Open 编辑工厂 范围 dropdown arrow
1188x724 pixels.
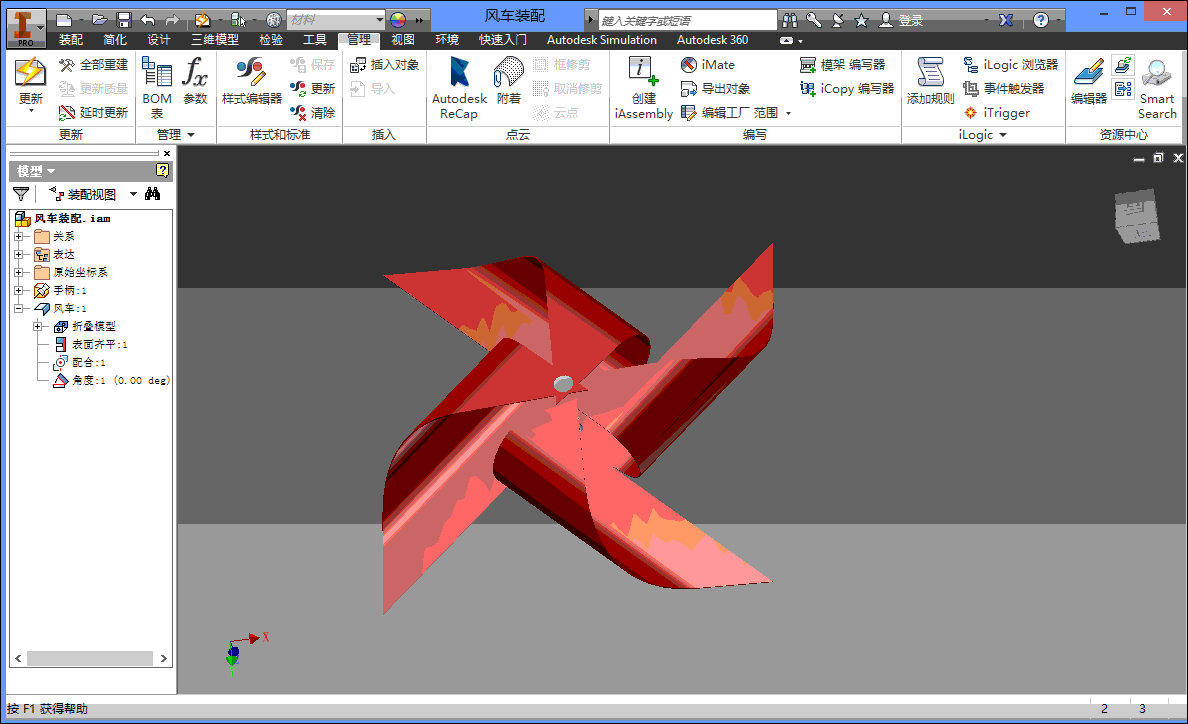(x=789, y=113)
